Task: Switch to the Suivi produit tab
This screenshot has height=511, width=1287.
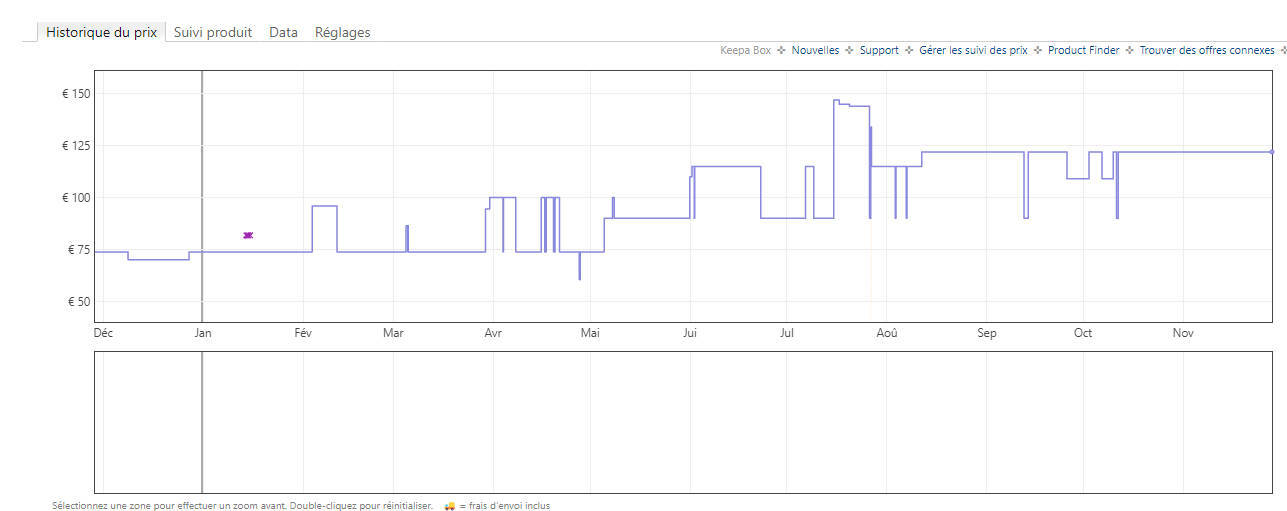Action: (x=213, y=32)
